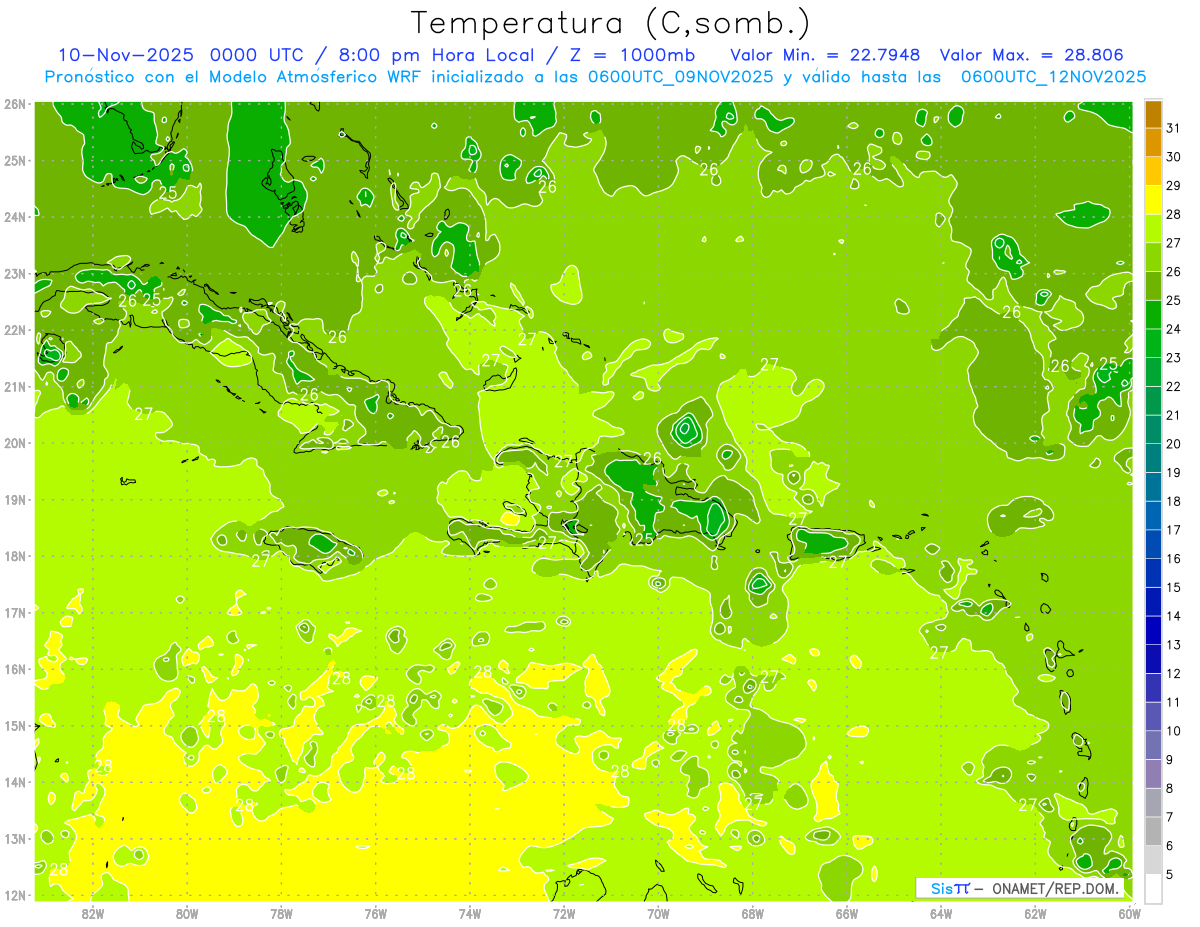Click the 14N latitude axis label

pyautogui.click(x=15, y=782)
